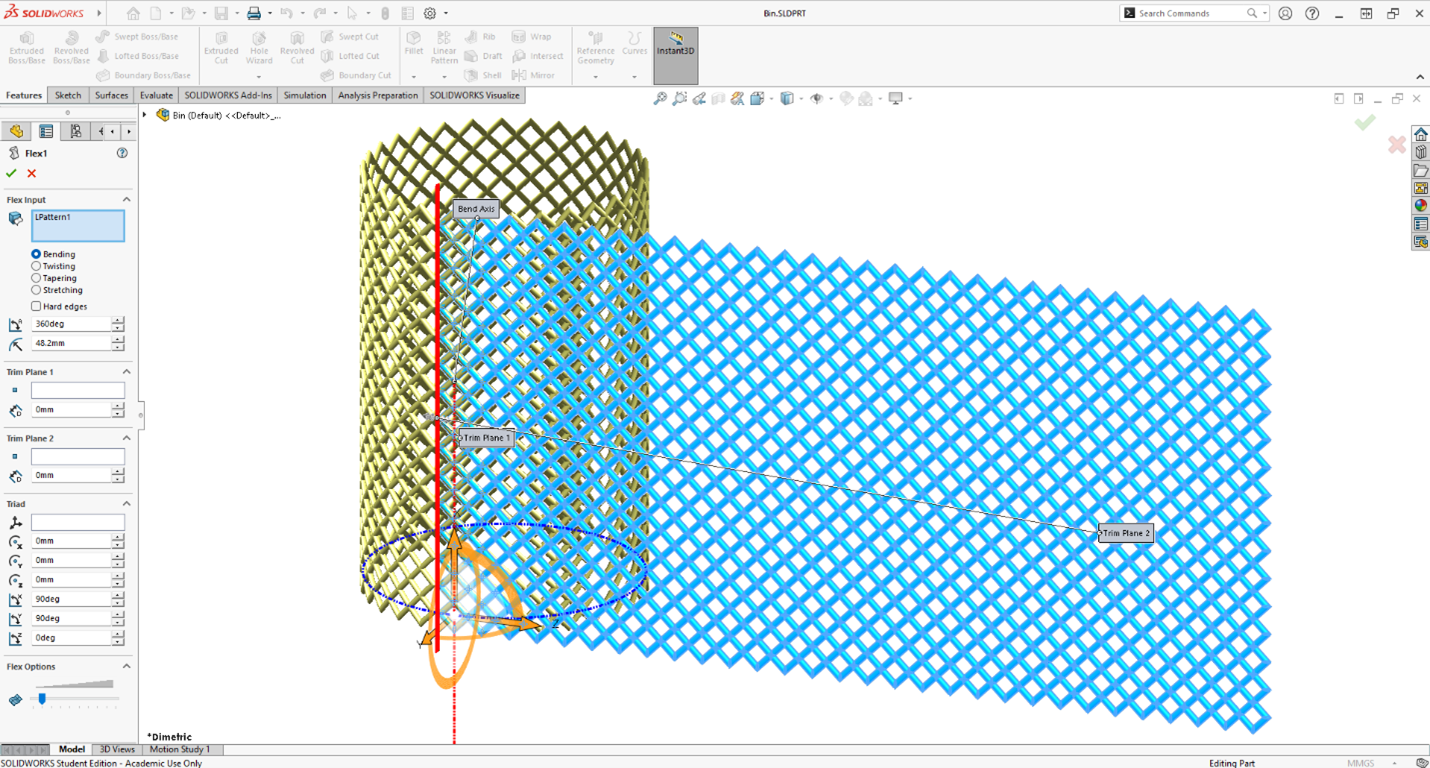Click the Trim Plane 1 reference field
The width and height of the screenshot is (1430, 768).
coord(77,390)
